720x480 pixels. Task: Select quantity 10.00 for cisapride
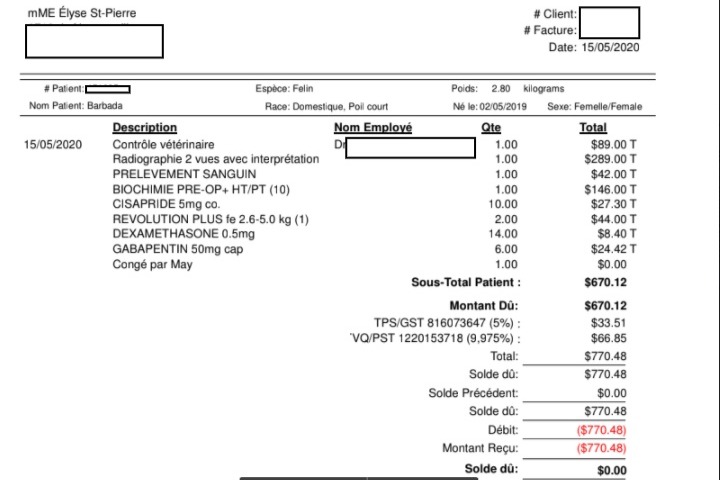503,204
